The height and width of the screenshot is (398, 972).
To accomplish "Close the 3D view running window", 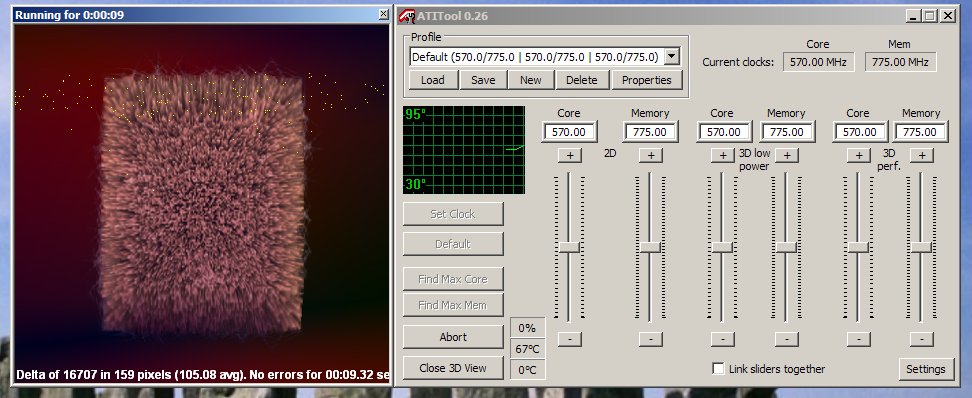I will [384, 14].
